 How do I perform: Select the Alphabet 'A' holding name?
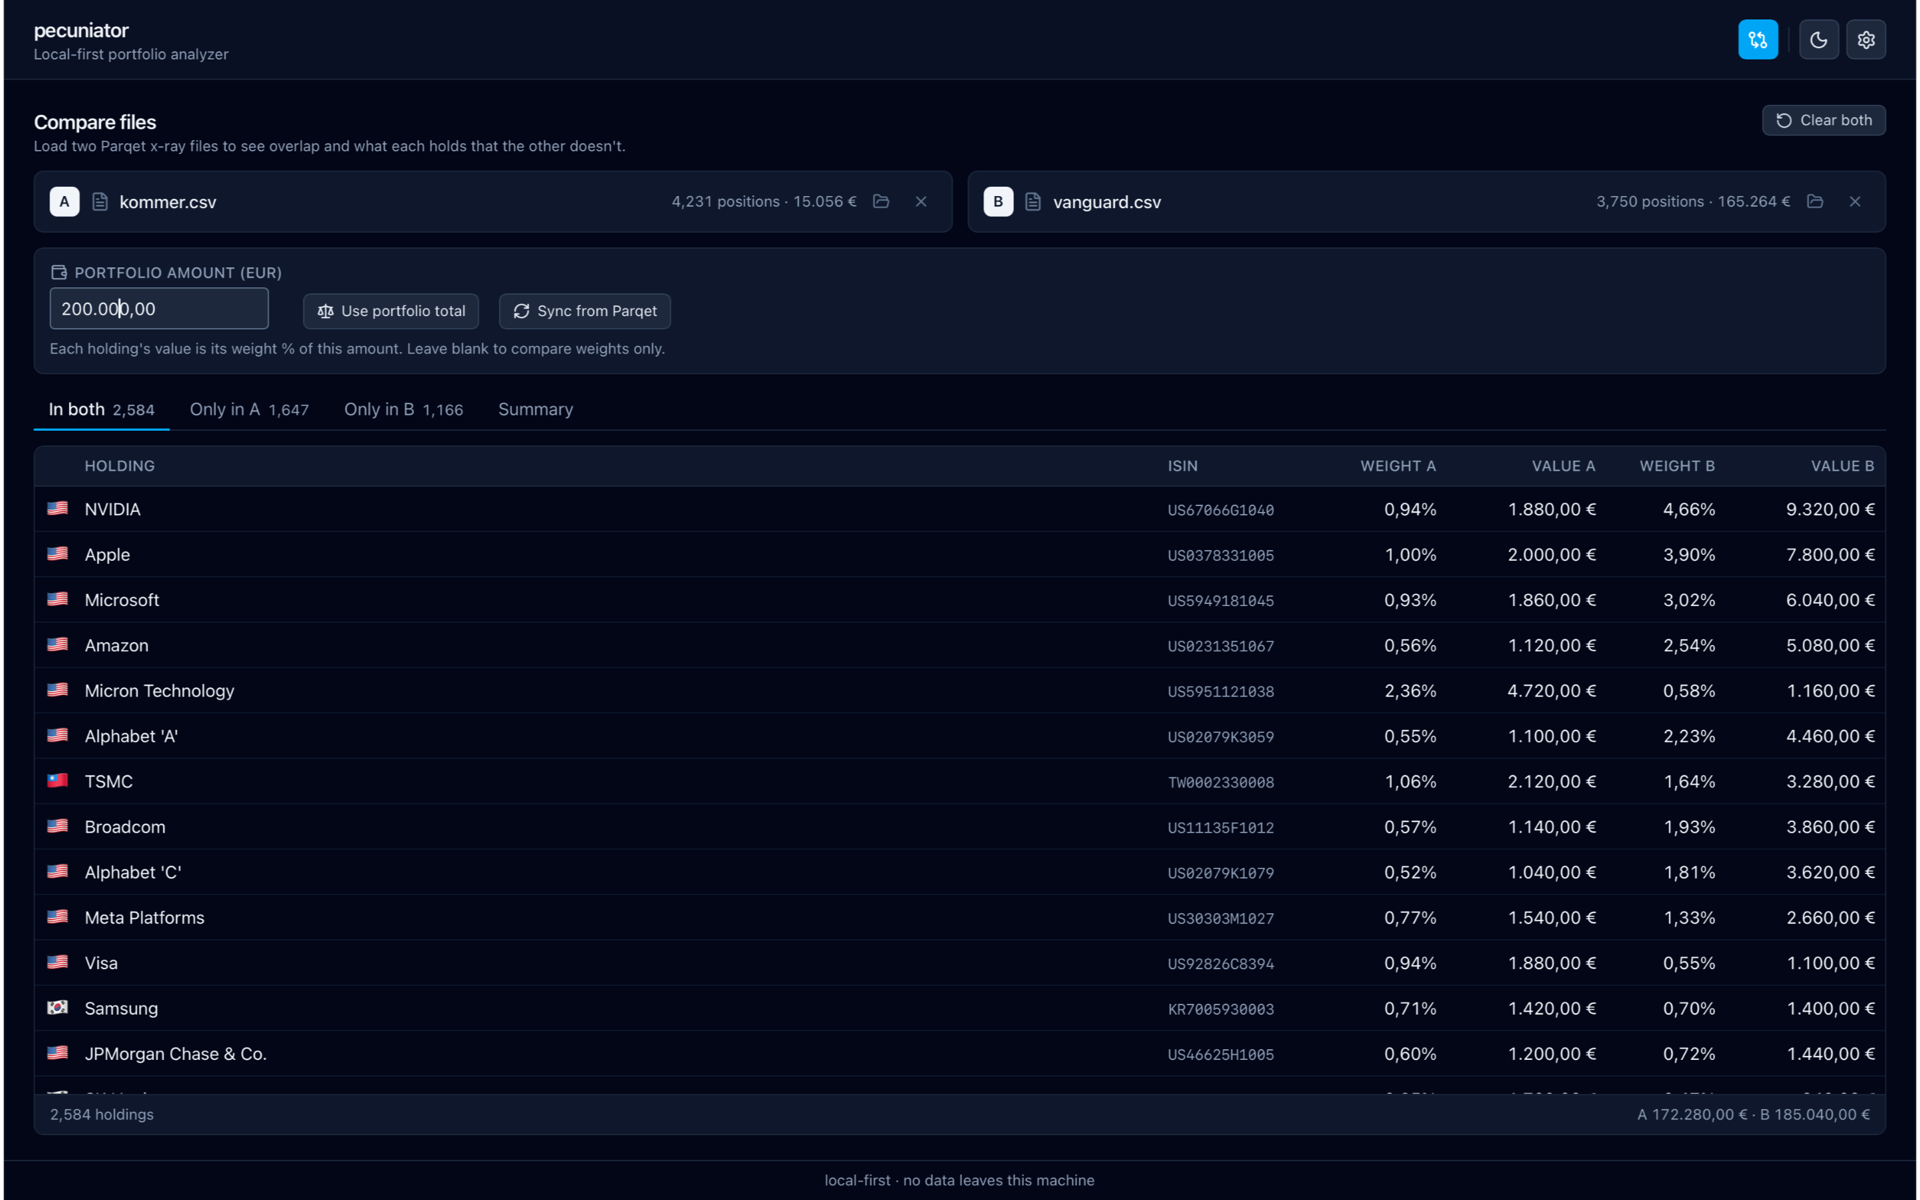(131, 736)
